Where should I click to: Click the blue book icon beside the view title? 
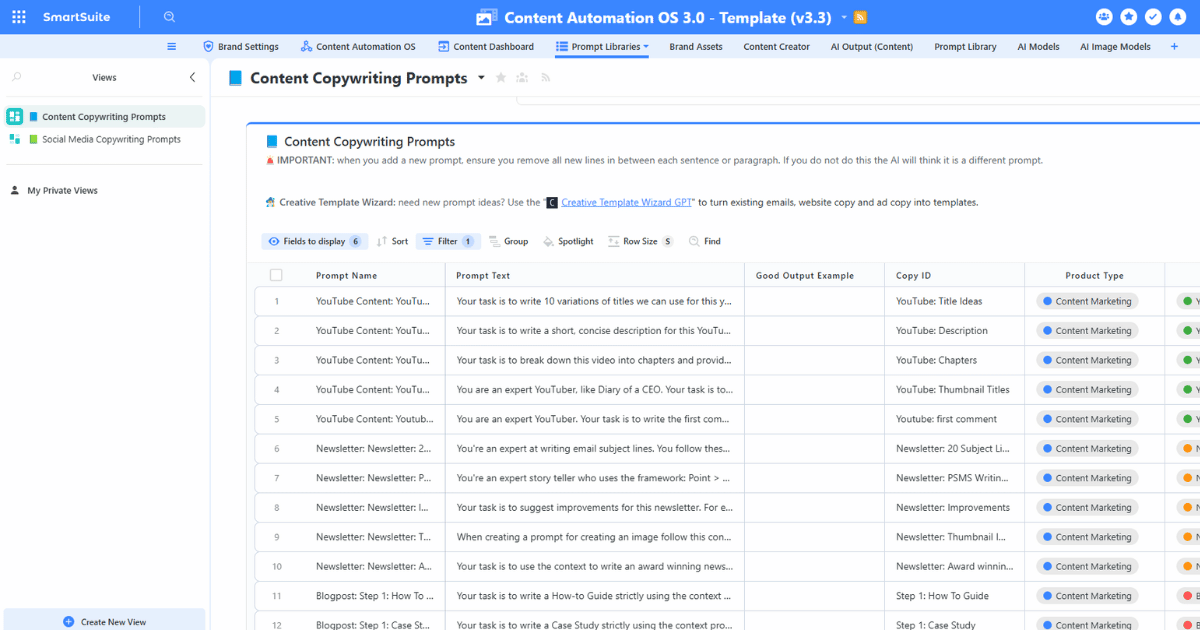[235, 78]
